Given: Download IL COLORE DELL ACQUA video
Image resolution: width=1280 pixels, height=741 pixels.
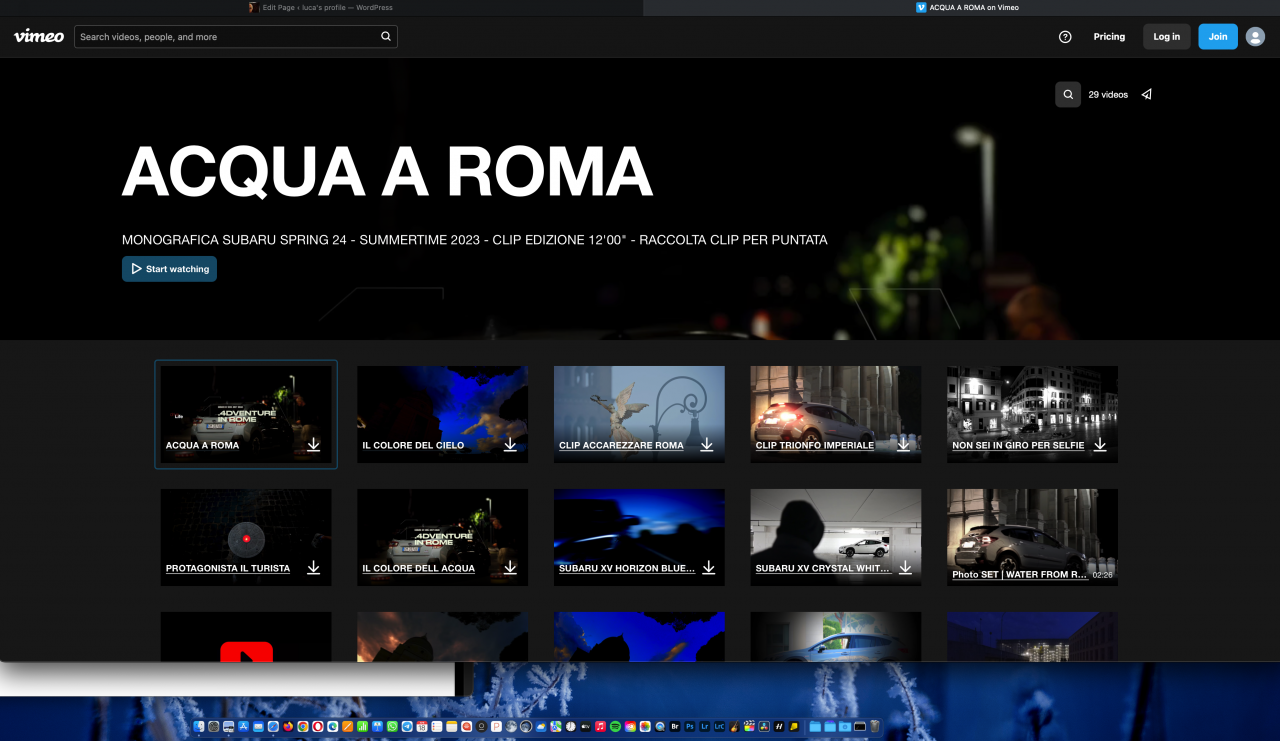Looking at the screenshot, I should coord(510,567).
